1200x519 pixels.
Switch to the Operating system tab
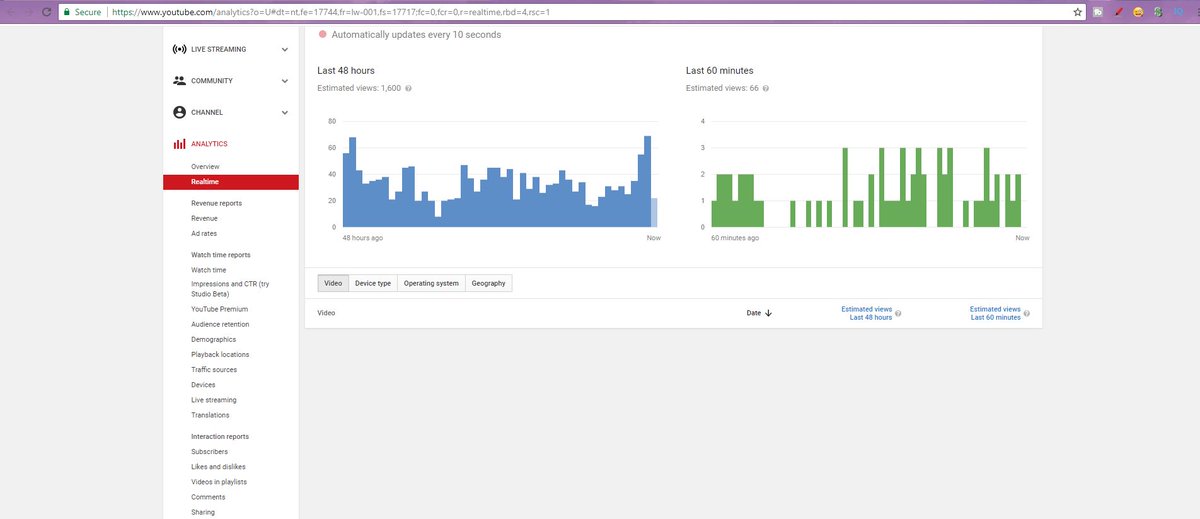click(431, 283)
